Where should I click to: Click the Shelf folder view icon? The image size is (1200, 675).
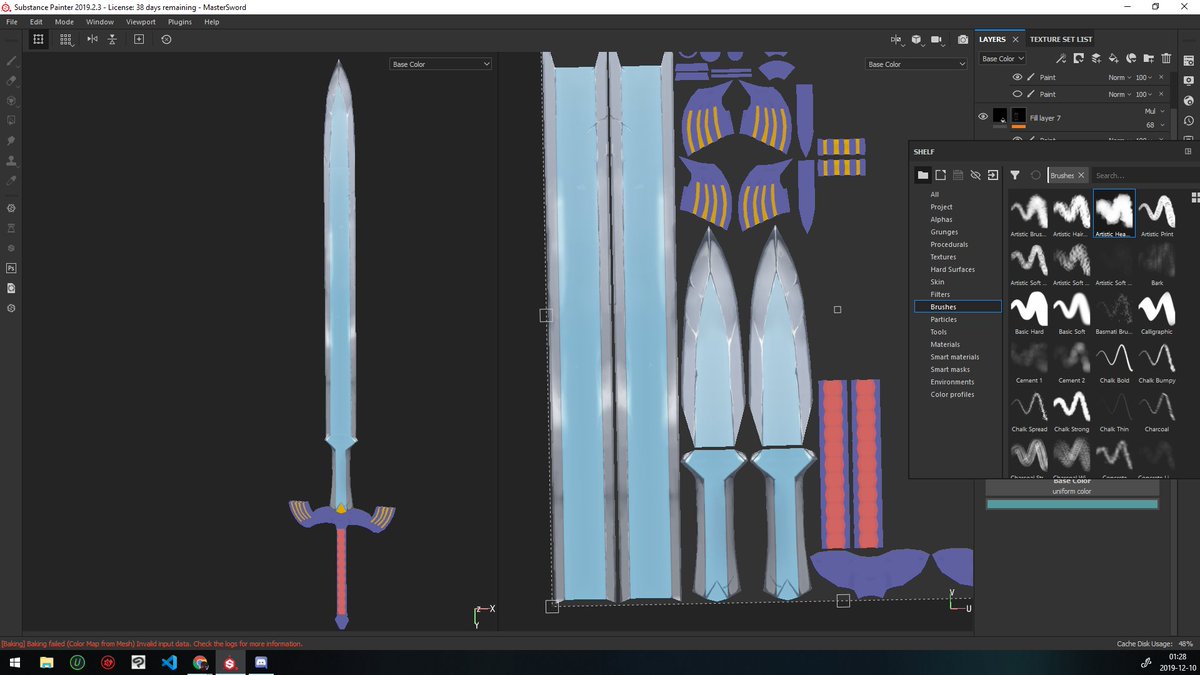923,175
